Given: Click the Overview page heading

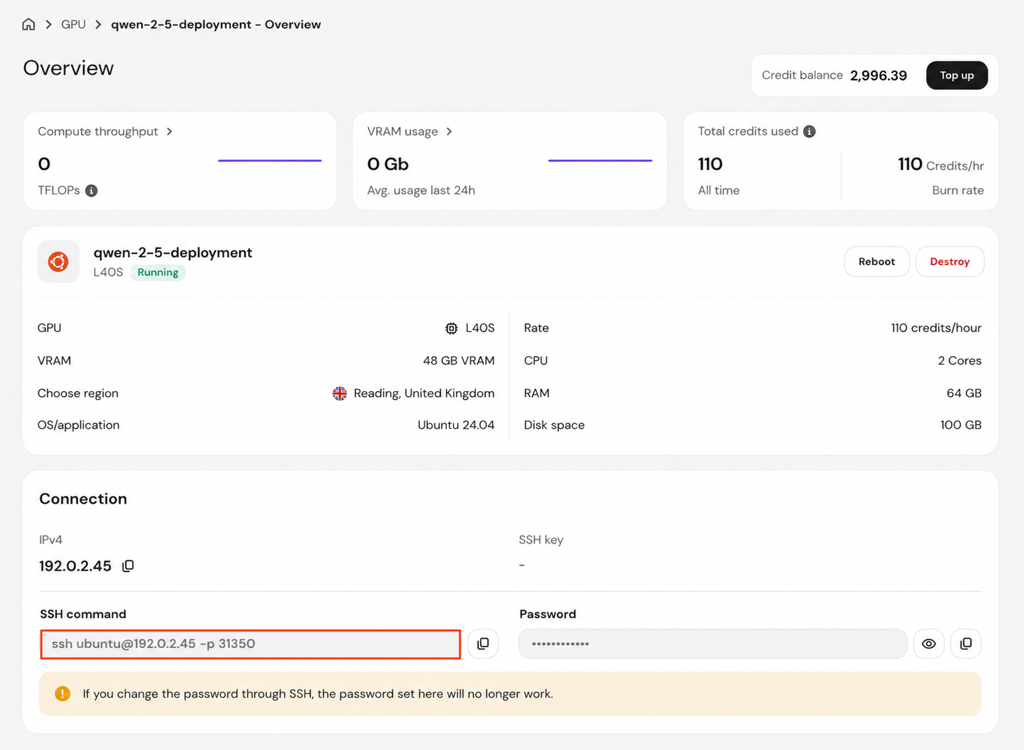Looking at the screenshot, I should click(69, 68).
